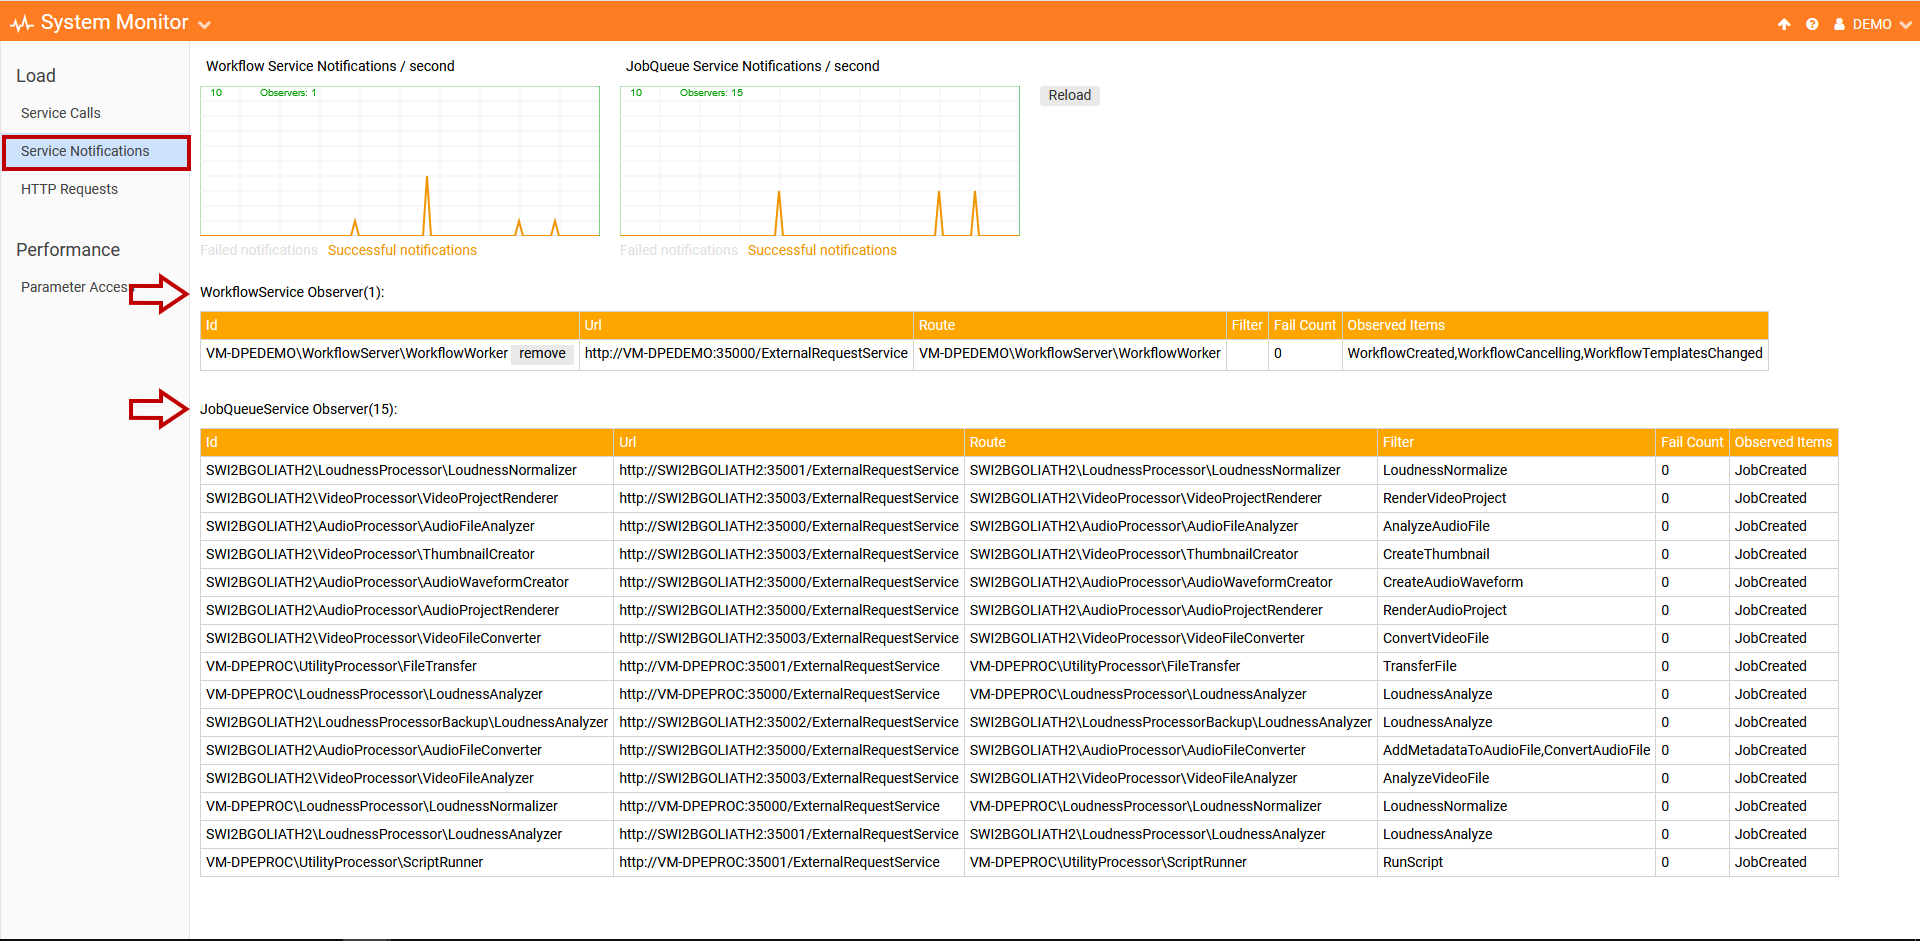
Task: Open Service Calls in the sidebar
Action: [x=61, y=113]
